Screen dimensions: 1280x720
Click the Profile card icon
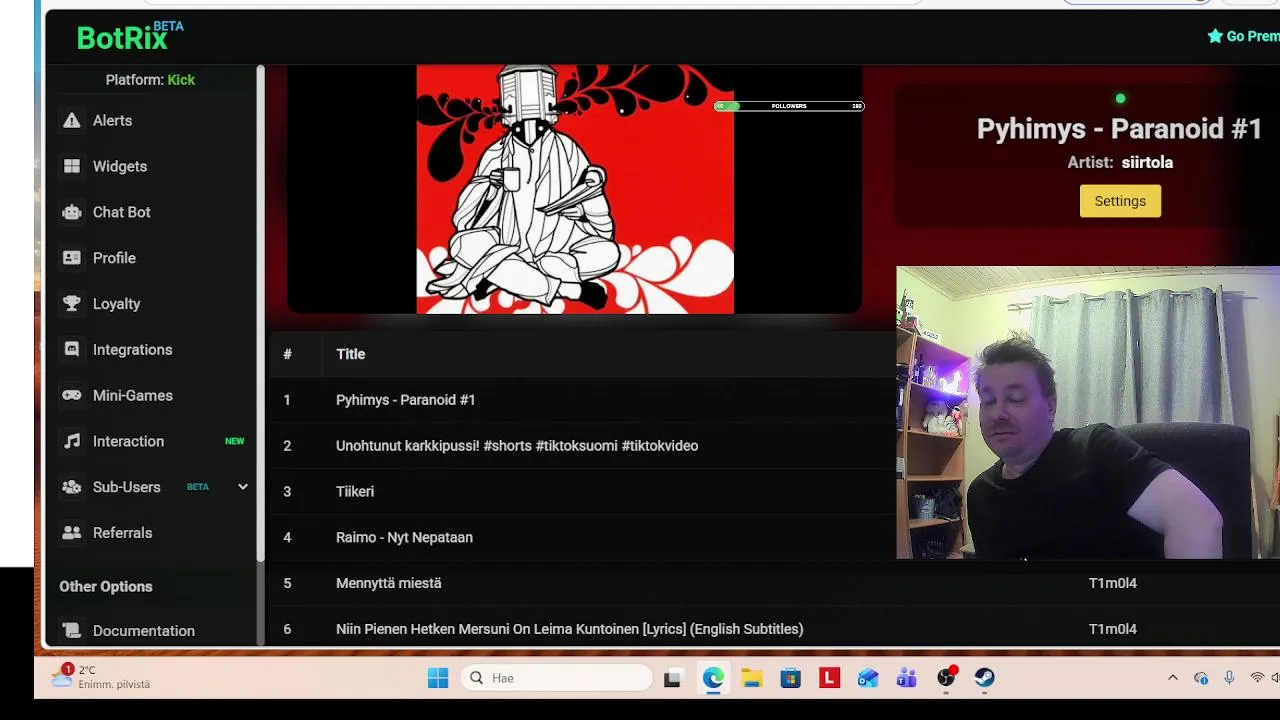[72, 258]
